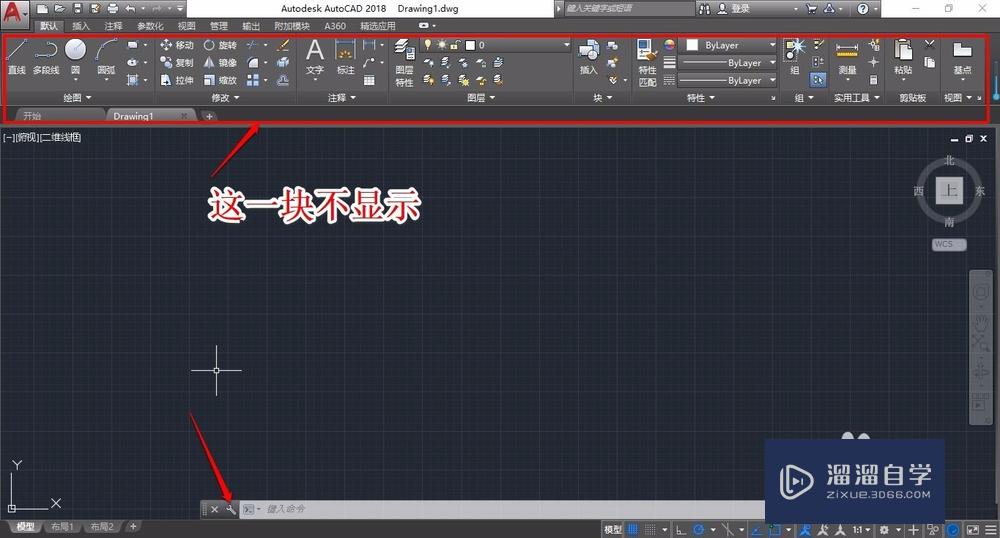The image size is (1000, 538).
Task: Toggle object snap in status bar
Action: coord(775,530)
